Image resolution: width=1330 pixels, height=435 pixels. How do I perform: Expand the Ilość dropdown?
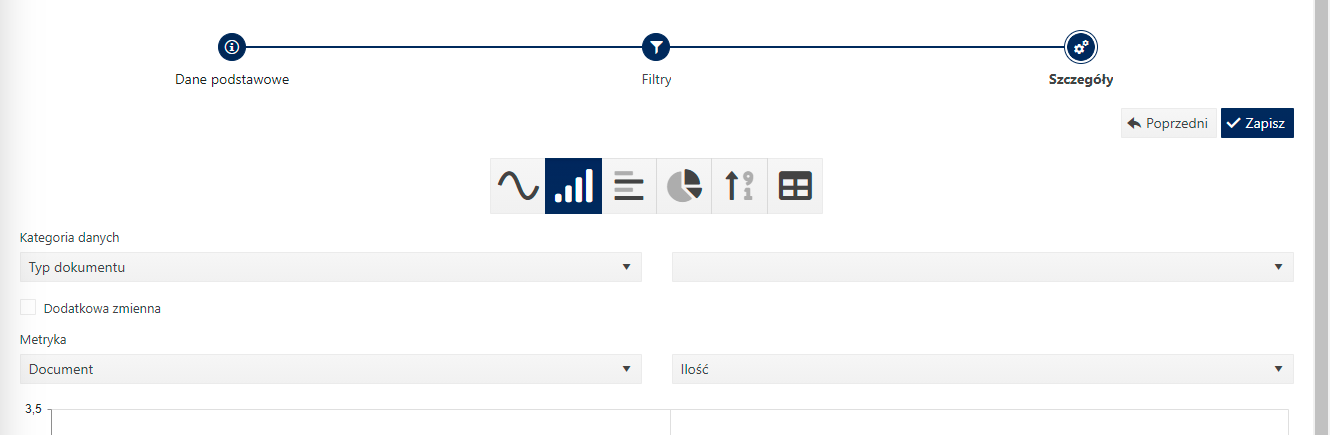coord(982,369)
